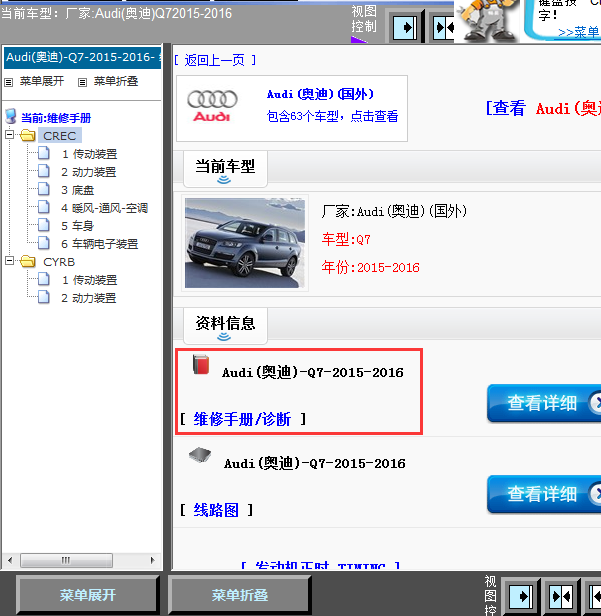601x616 pixels.
Task: Click top view control right-arrow icon
Action: (405, 28)
